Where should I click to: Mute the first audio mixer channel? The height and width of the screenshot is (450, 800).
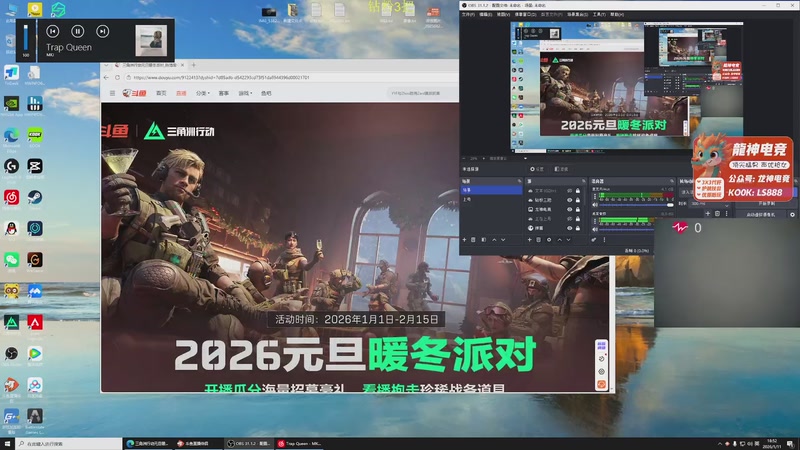point(595,205)
